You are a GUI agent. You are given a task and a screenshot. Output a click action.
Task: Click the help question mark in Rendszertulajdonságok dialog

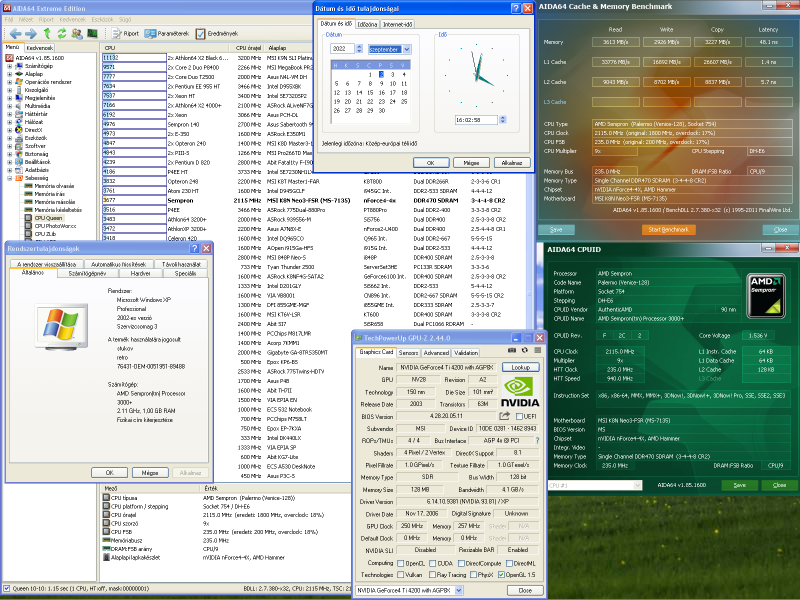194,248
